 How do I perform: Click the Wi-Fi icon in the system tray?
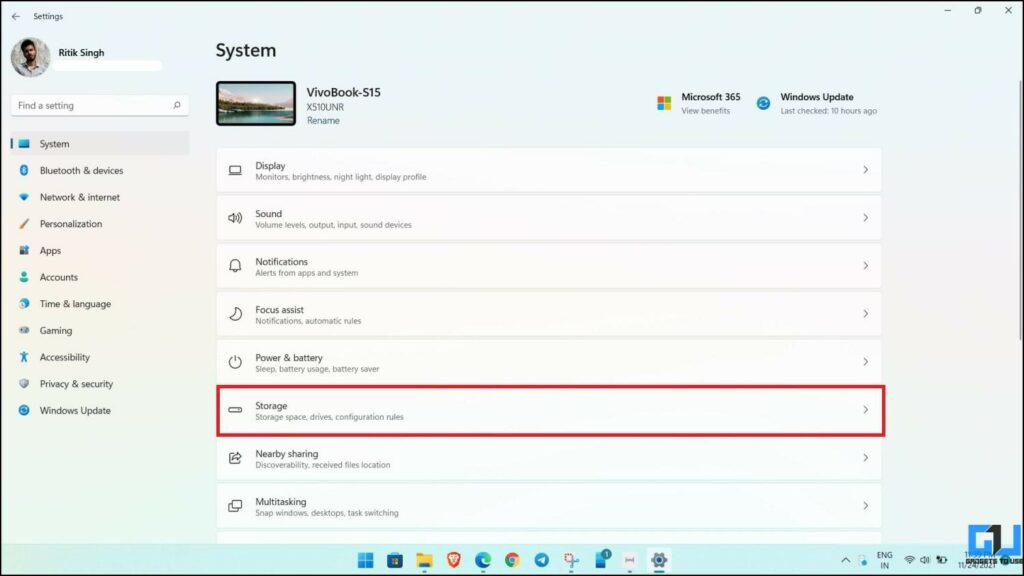click(x=908, y=560)
